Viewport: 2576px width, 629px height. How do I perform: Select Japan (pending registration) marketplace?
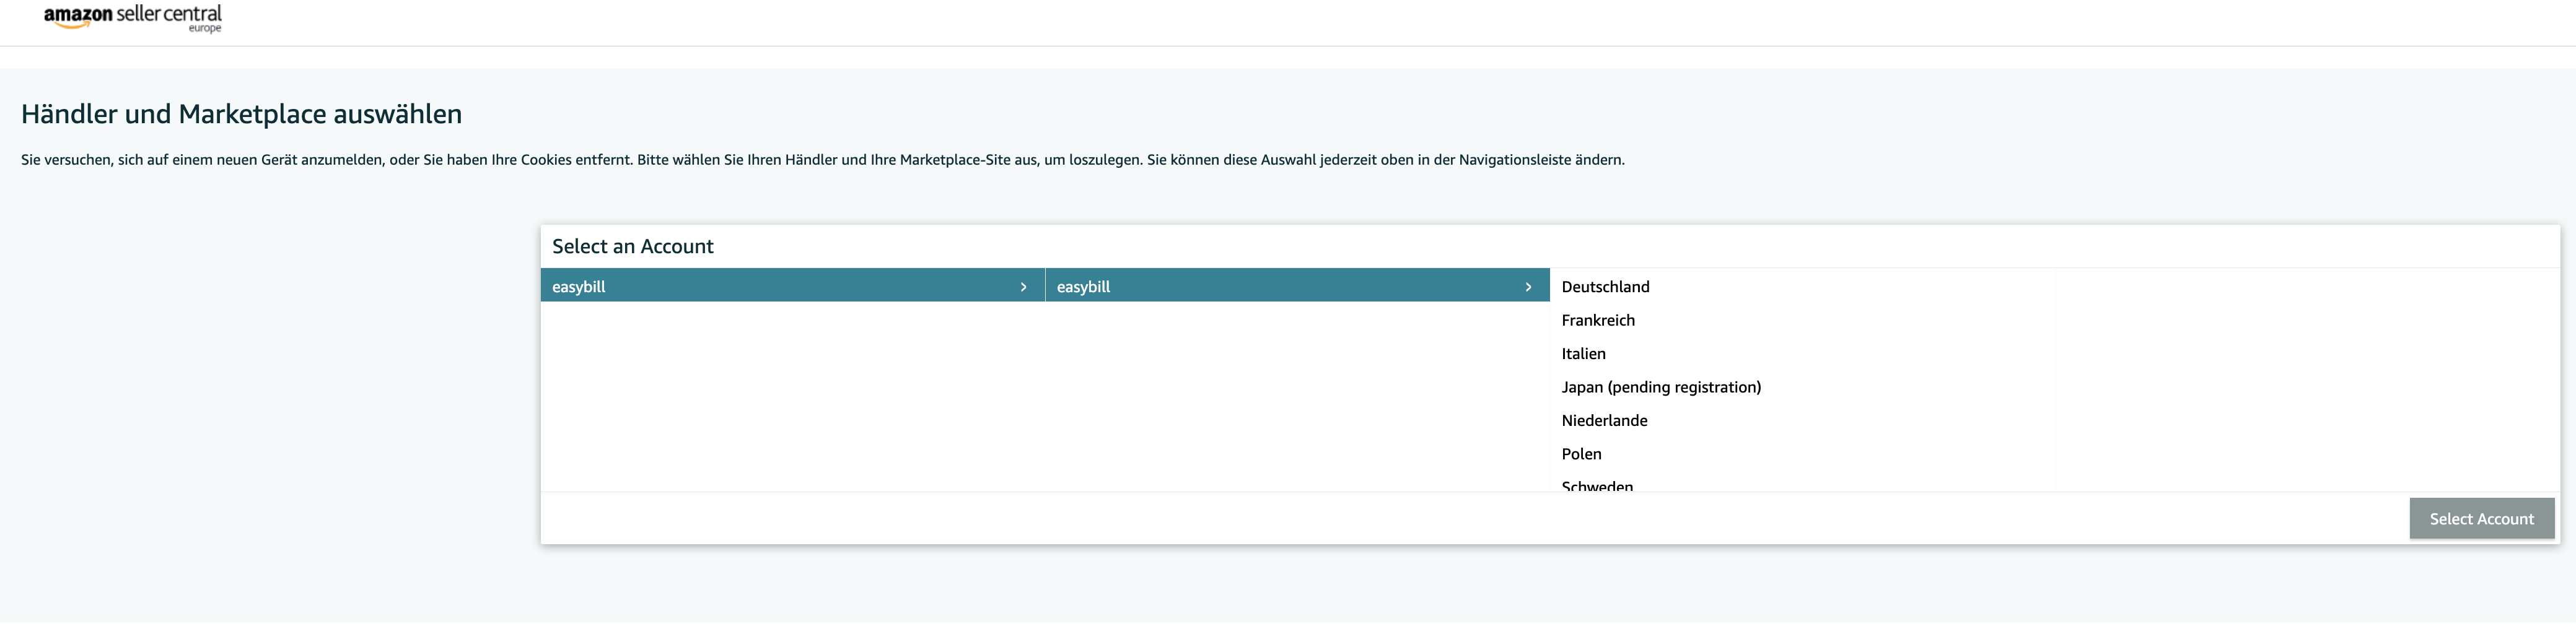click(1661, 387)
